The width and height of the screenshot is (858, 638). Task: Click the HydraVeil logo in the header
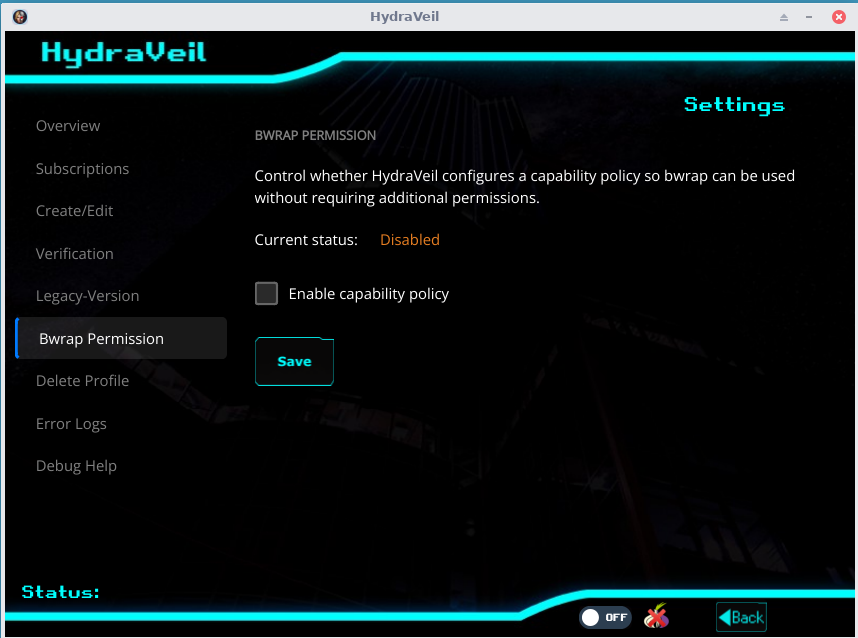124,52
